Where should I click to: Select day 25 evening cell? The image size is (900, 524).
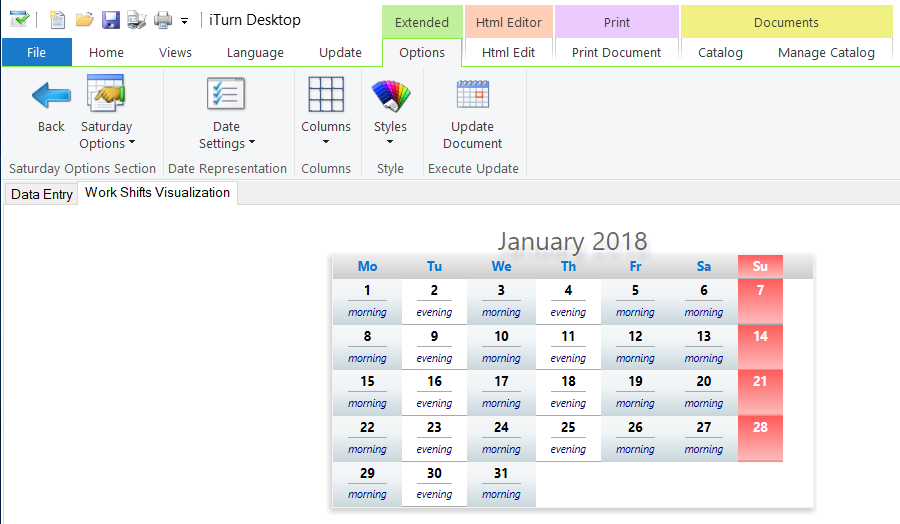(x=568, y=438)
